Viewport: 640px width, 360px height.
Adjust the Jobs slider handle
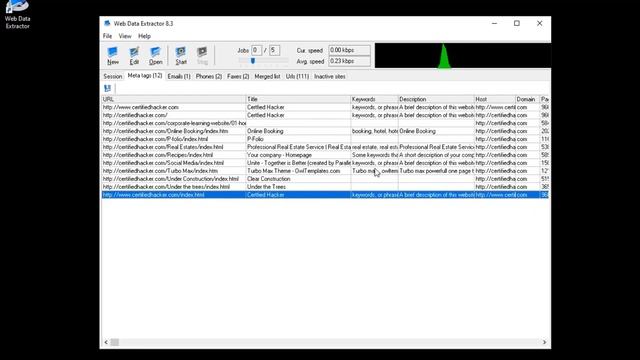pyautogui.click(x=253, y=61)
